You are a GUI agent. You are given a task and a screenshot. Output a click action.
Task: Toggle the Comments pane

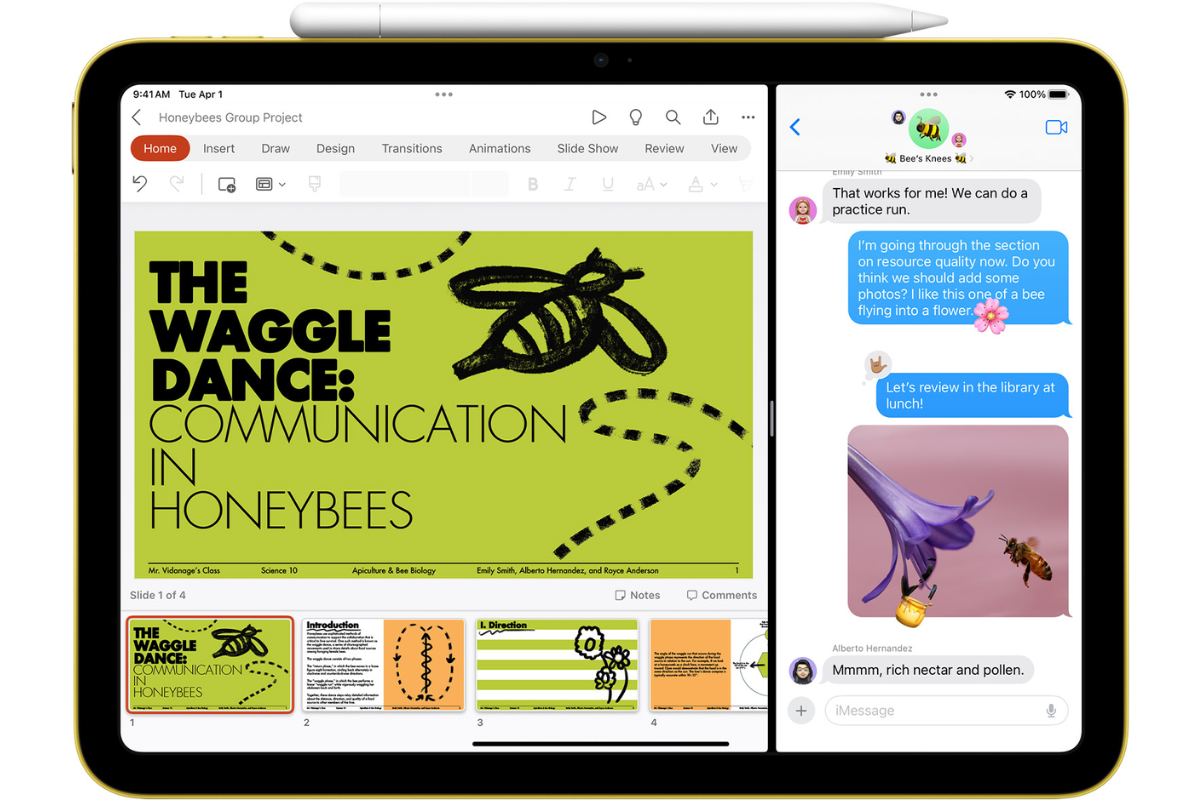[x=721, y=595]
